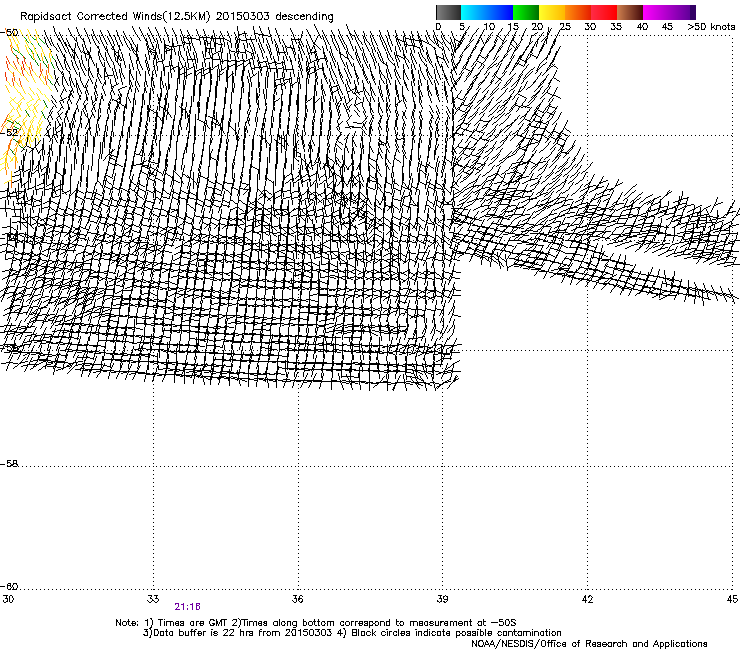Click latitude label -50 on the axis
740x650 pixels.
coord(9,33)
